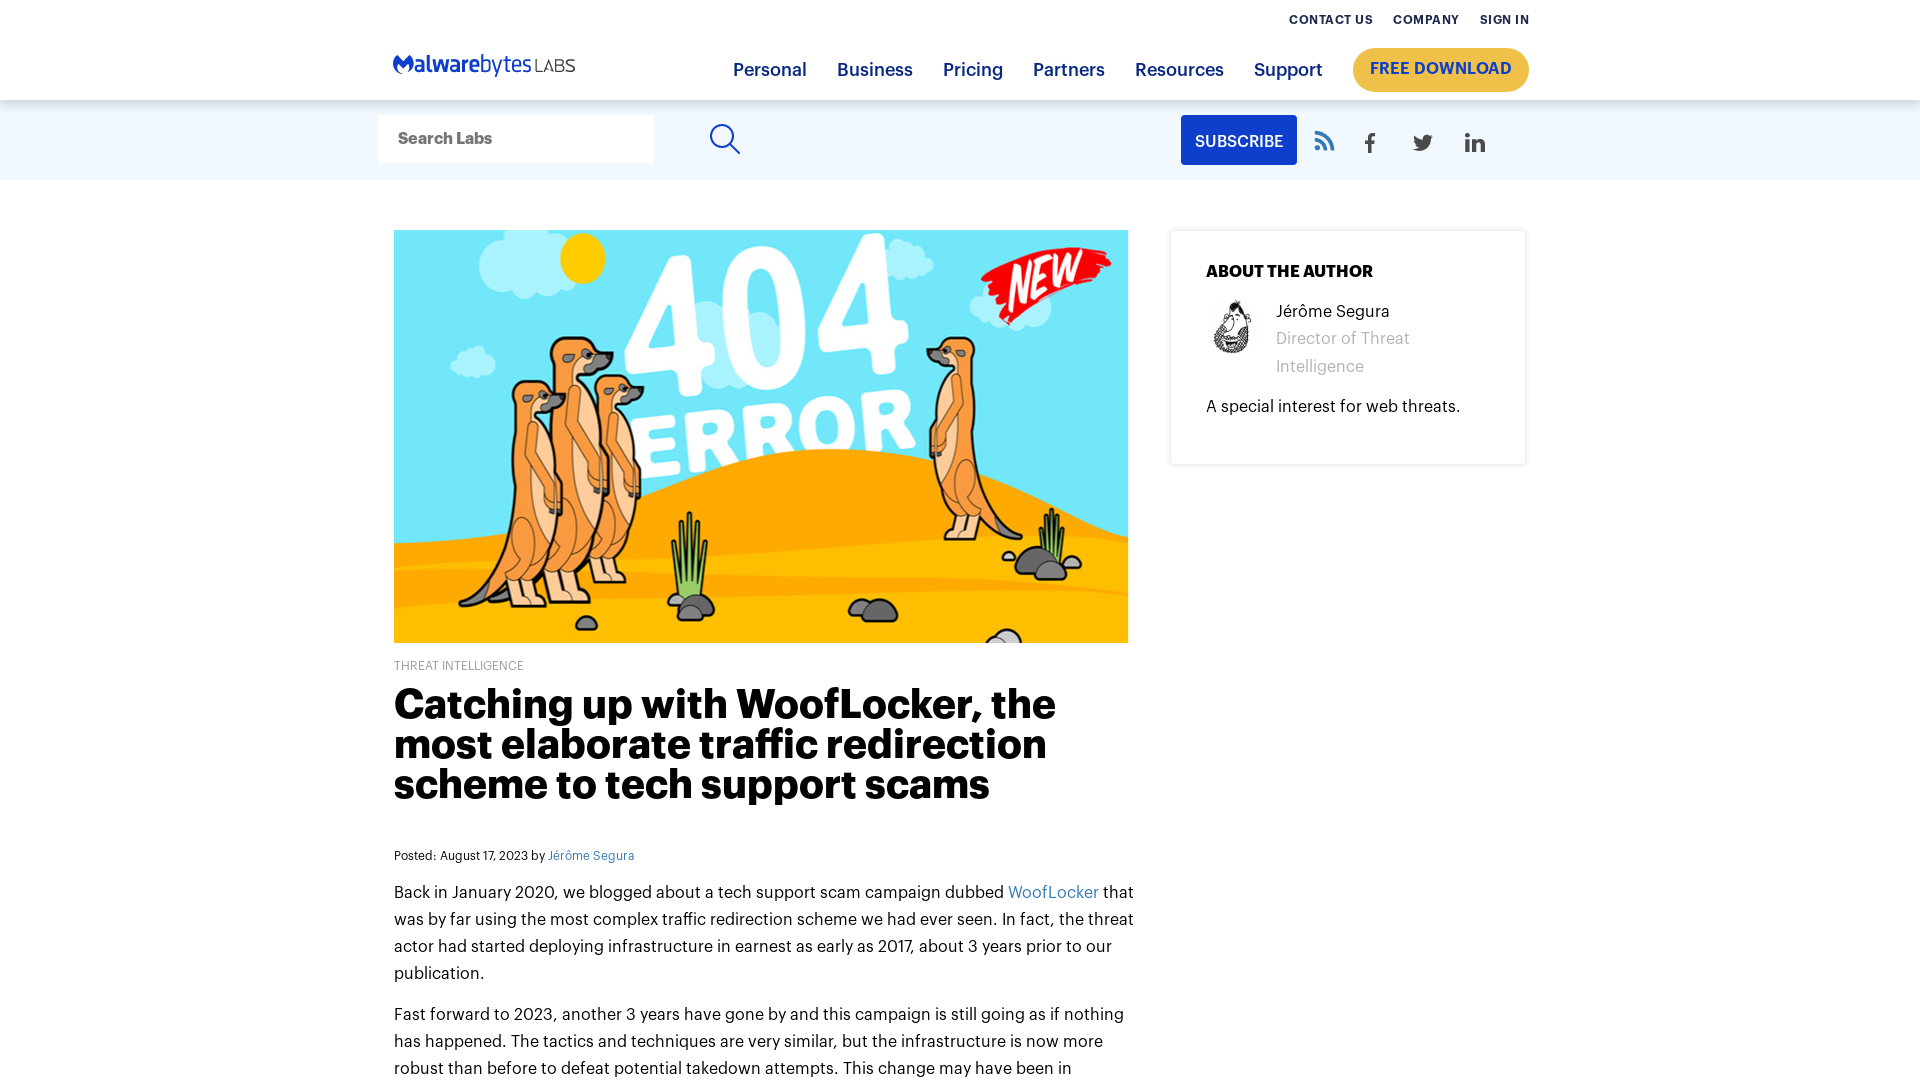Click the Support navigation item
This screenshot has height=1080, width=1920.
(x=1288, y=70)
